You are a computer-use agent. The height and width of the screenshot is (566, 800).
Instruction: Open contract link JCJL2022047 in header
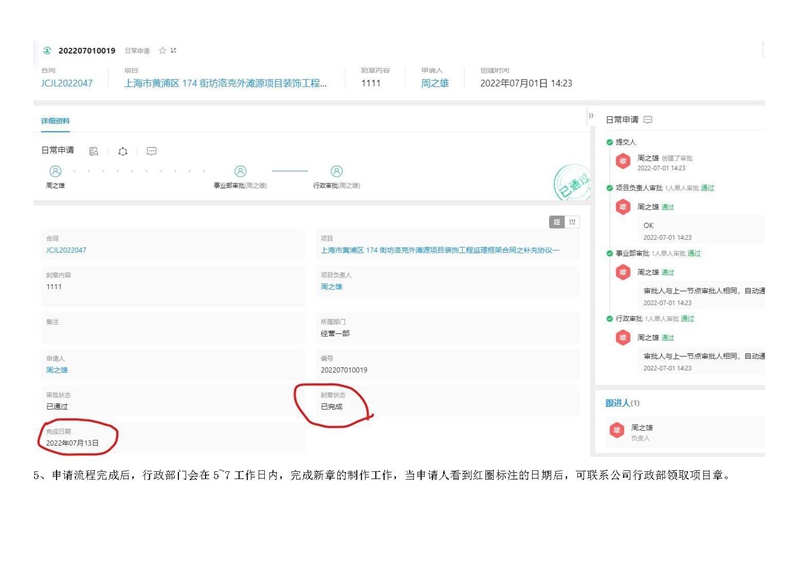[x=66, y=84]
